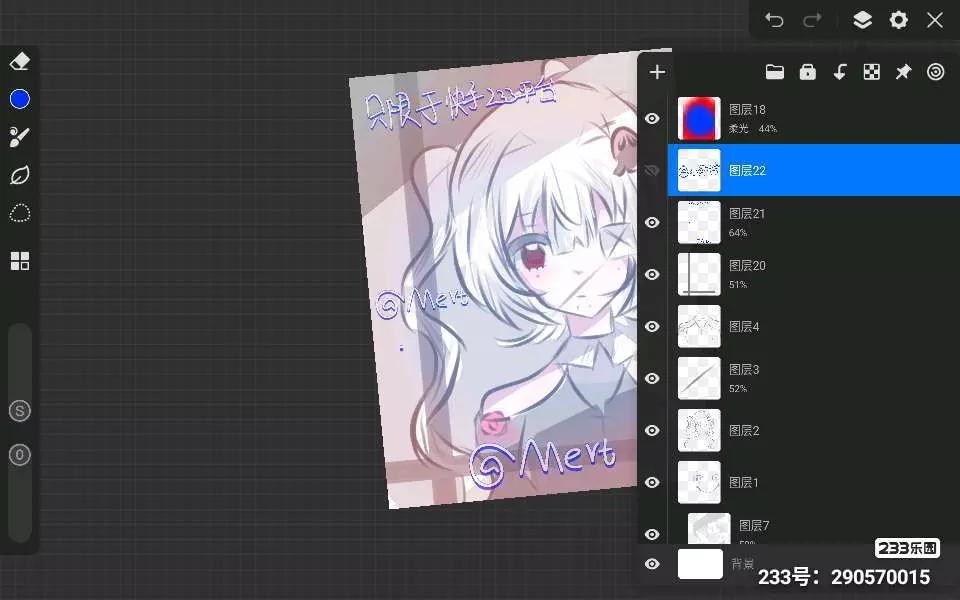Open settings gear
The height and width of the screenshot is (600, 960).
898,20
